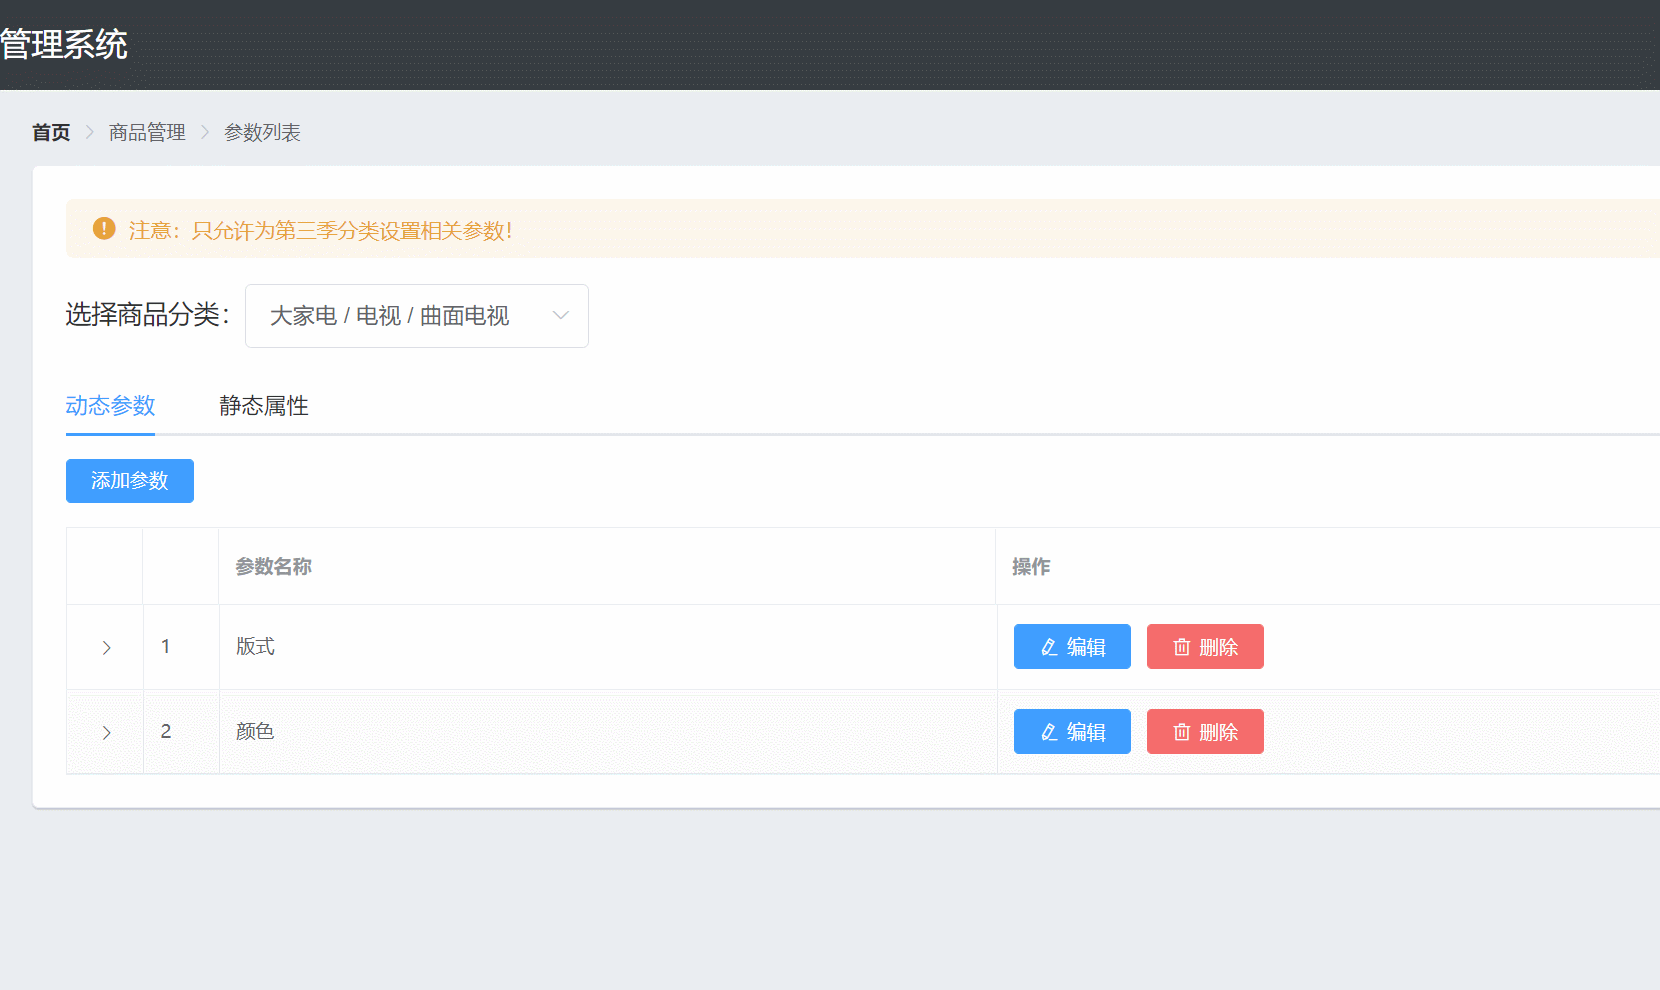
Task: Switch to the 动态参数 tab
Action: (110, 406)
